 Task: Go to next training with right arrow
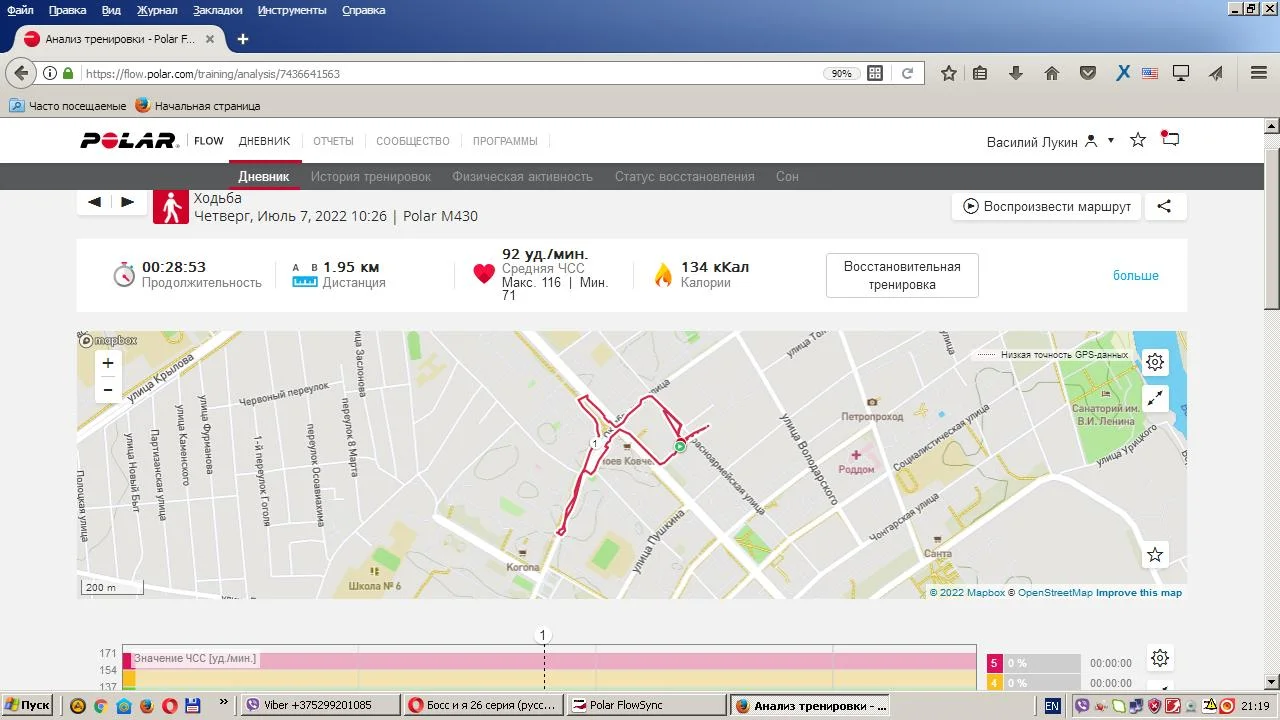click(127, 202)
